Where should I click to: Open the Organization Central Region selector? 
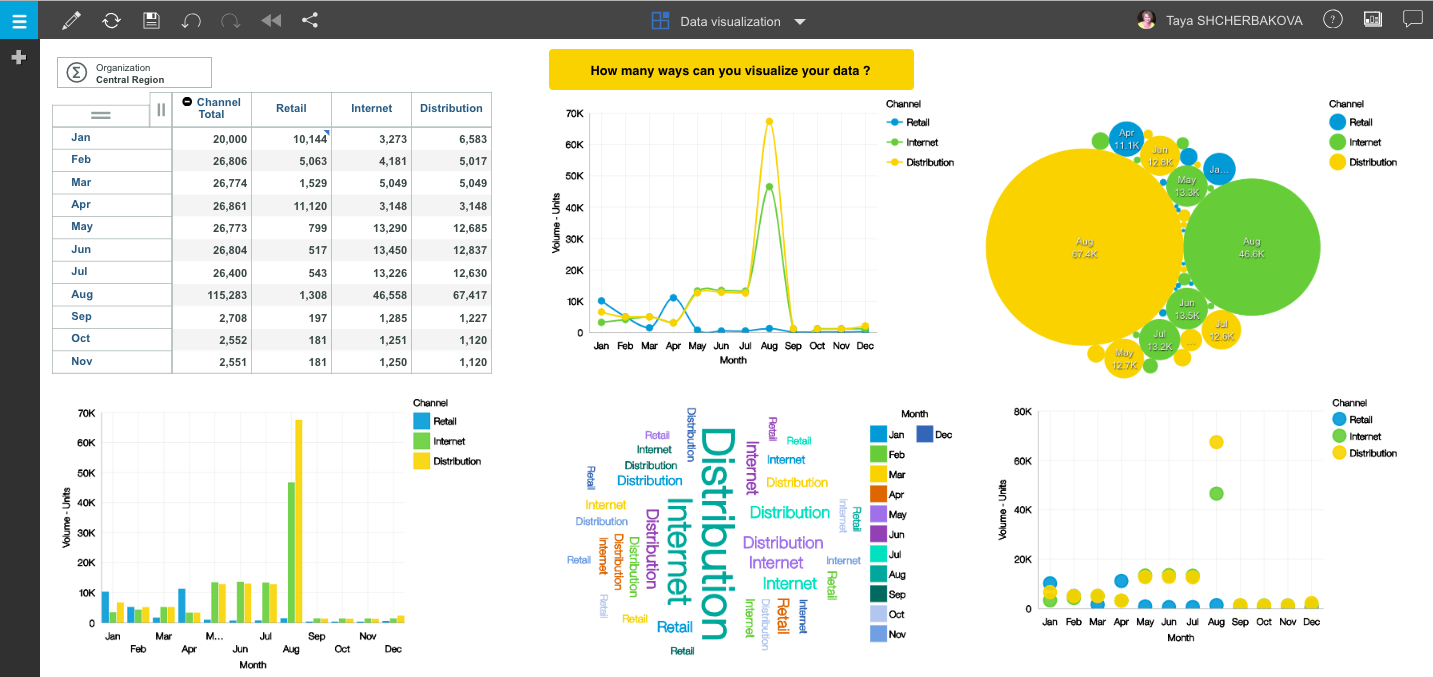[134, 73]
